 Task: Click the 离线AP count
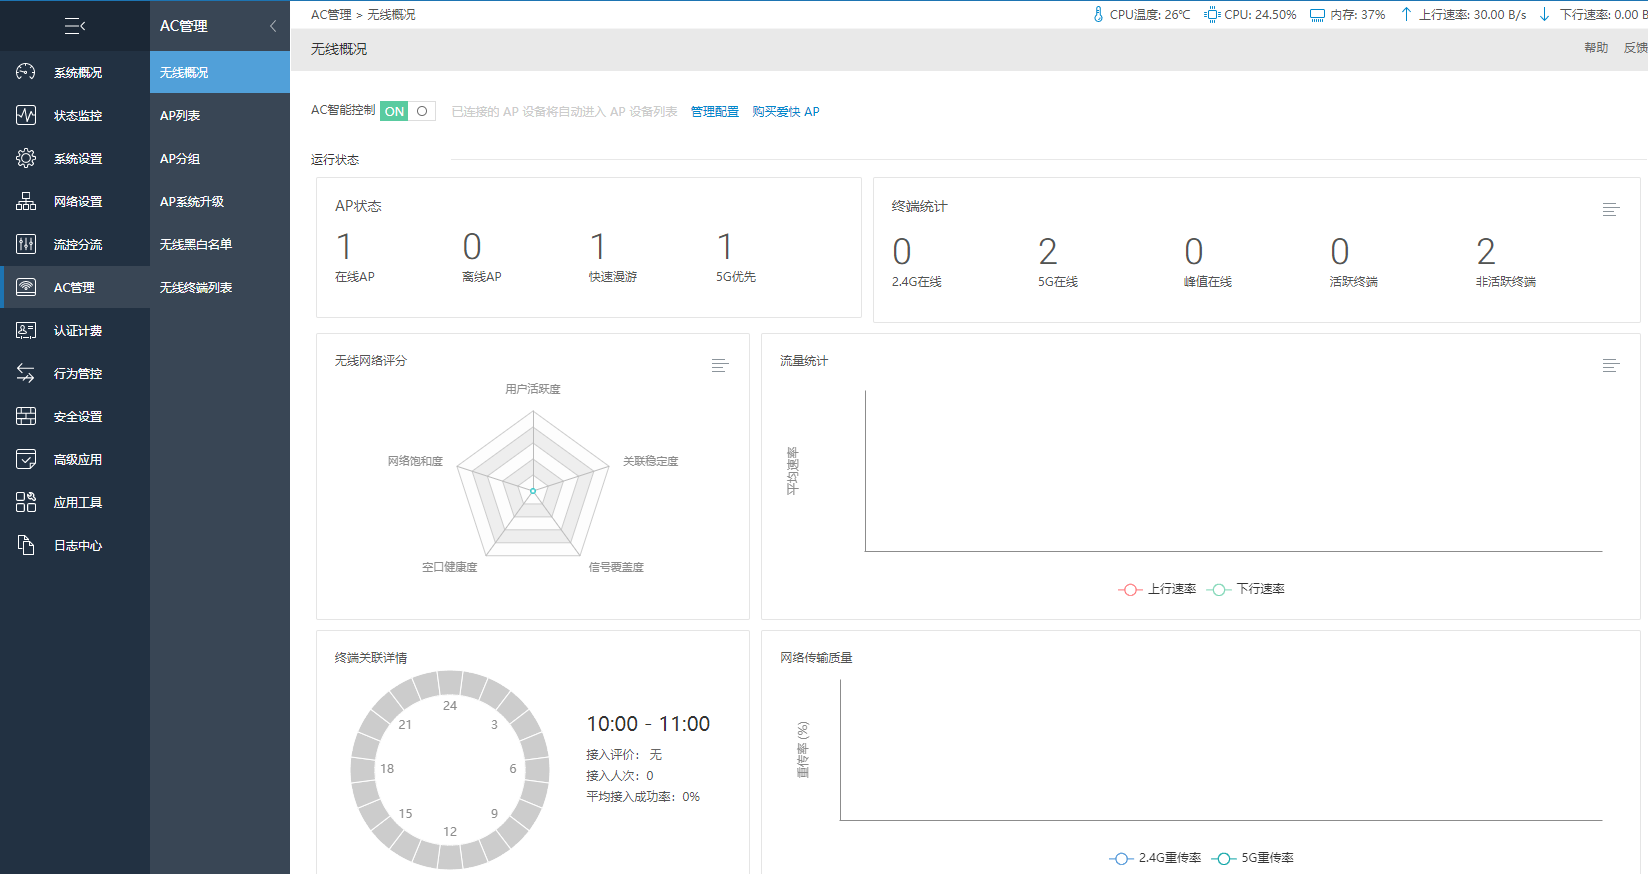pos(472,246)
